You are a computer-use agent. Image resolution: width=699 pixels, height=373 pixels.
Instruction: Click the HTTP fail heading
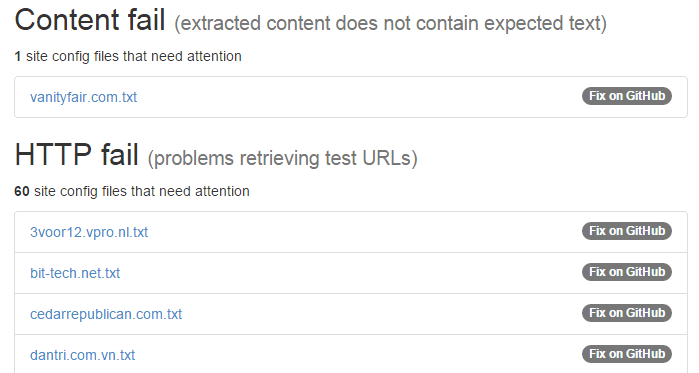pos(77,155)
